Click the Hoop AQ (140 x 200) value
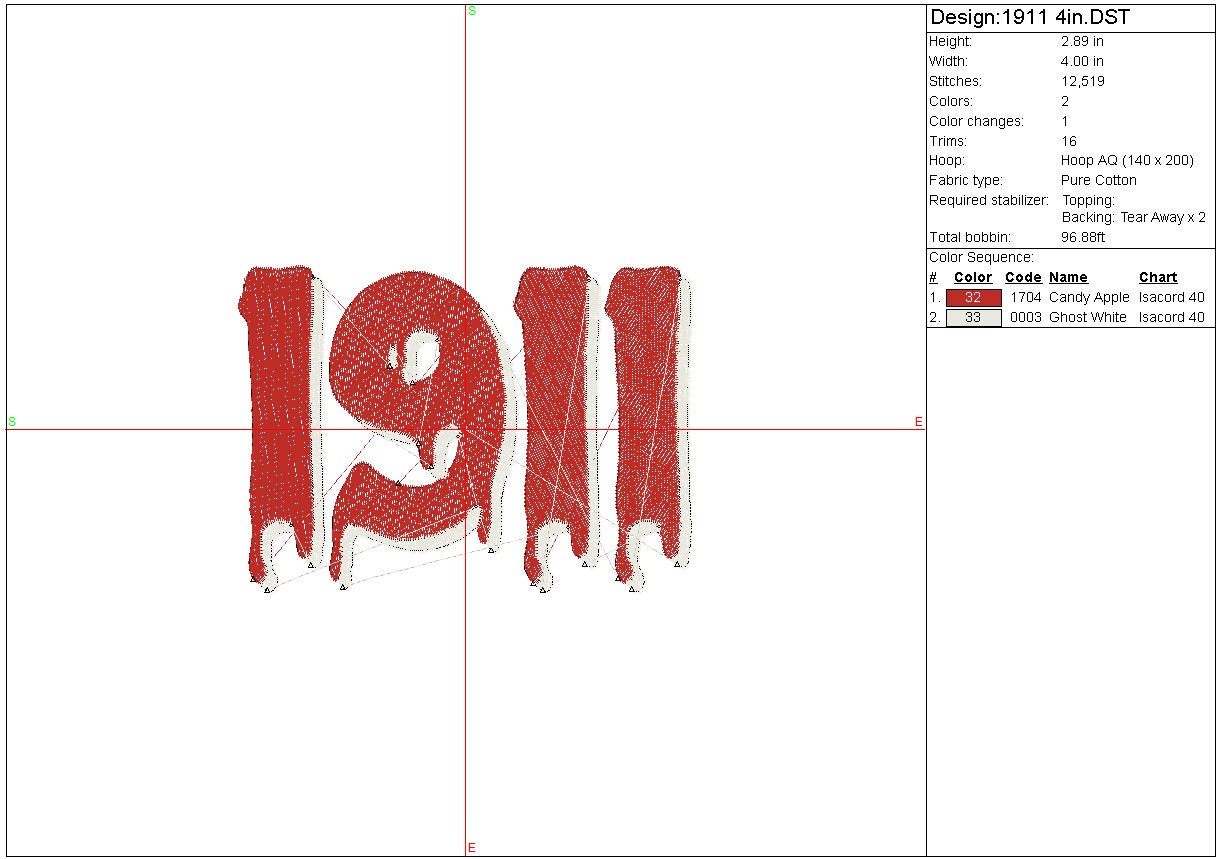Screen dimensions: 1222x859 click(1127, 160)
